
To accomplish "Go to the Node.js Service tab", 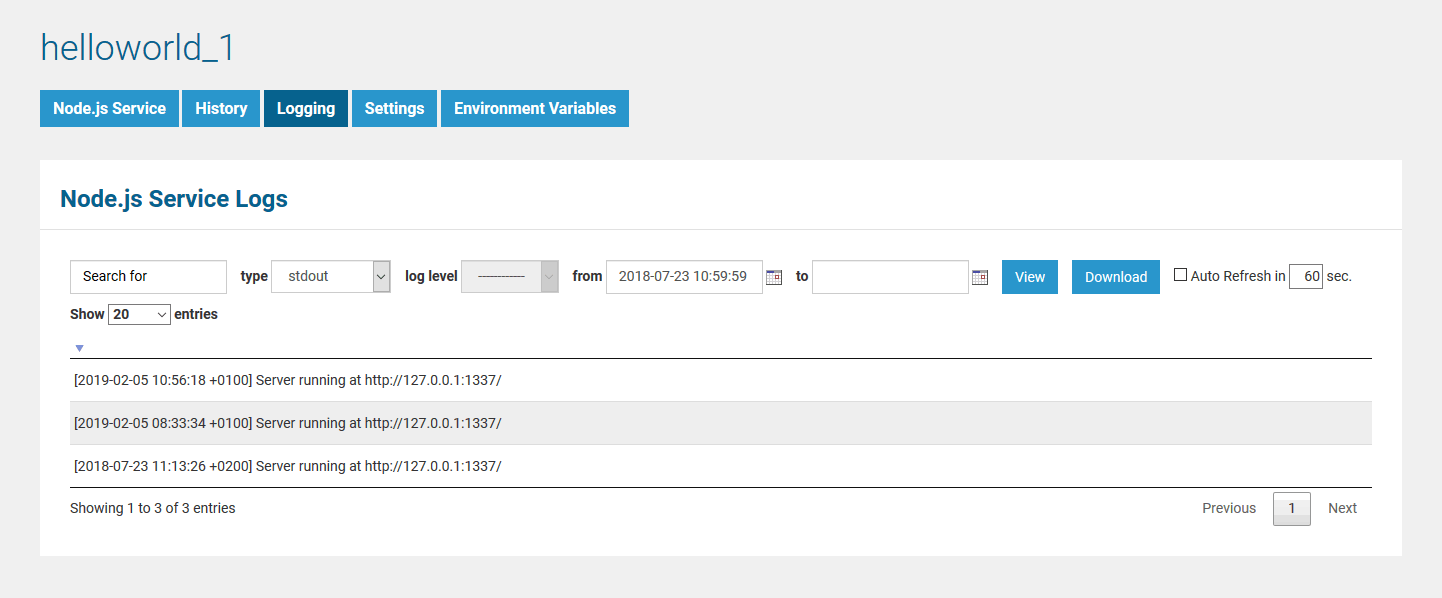I will pos(109,108).
